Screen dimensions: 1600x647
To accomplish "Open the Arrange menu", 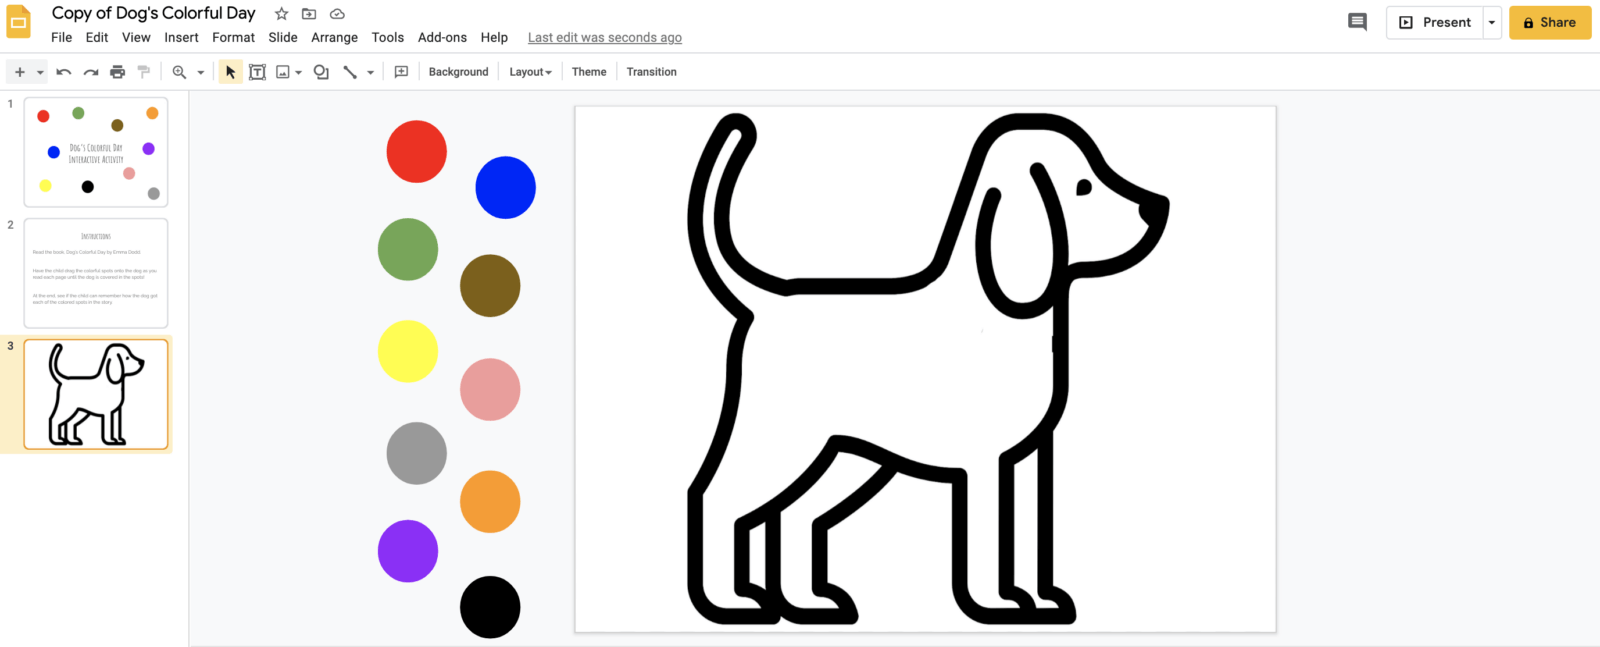I will (x=334, y=38).
